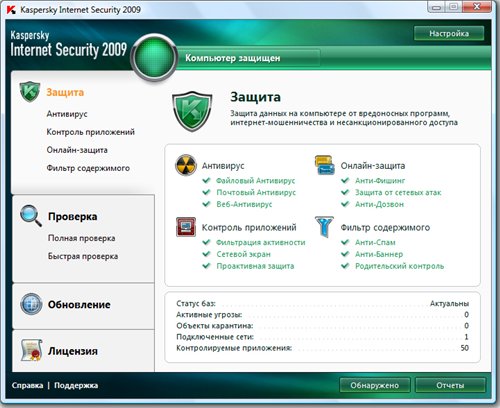Select Контроль приложений in the sidebar
The width and height of the screenshot is (500, 408).
click(x=91, y=132)
